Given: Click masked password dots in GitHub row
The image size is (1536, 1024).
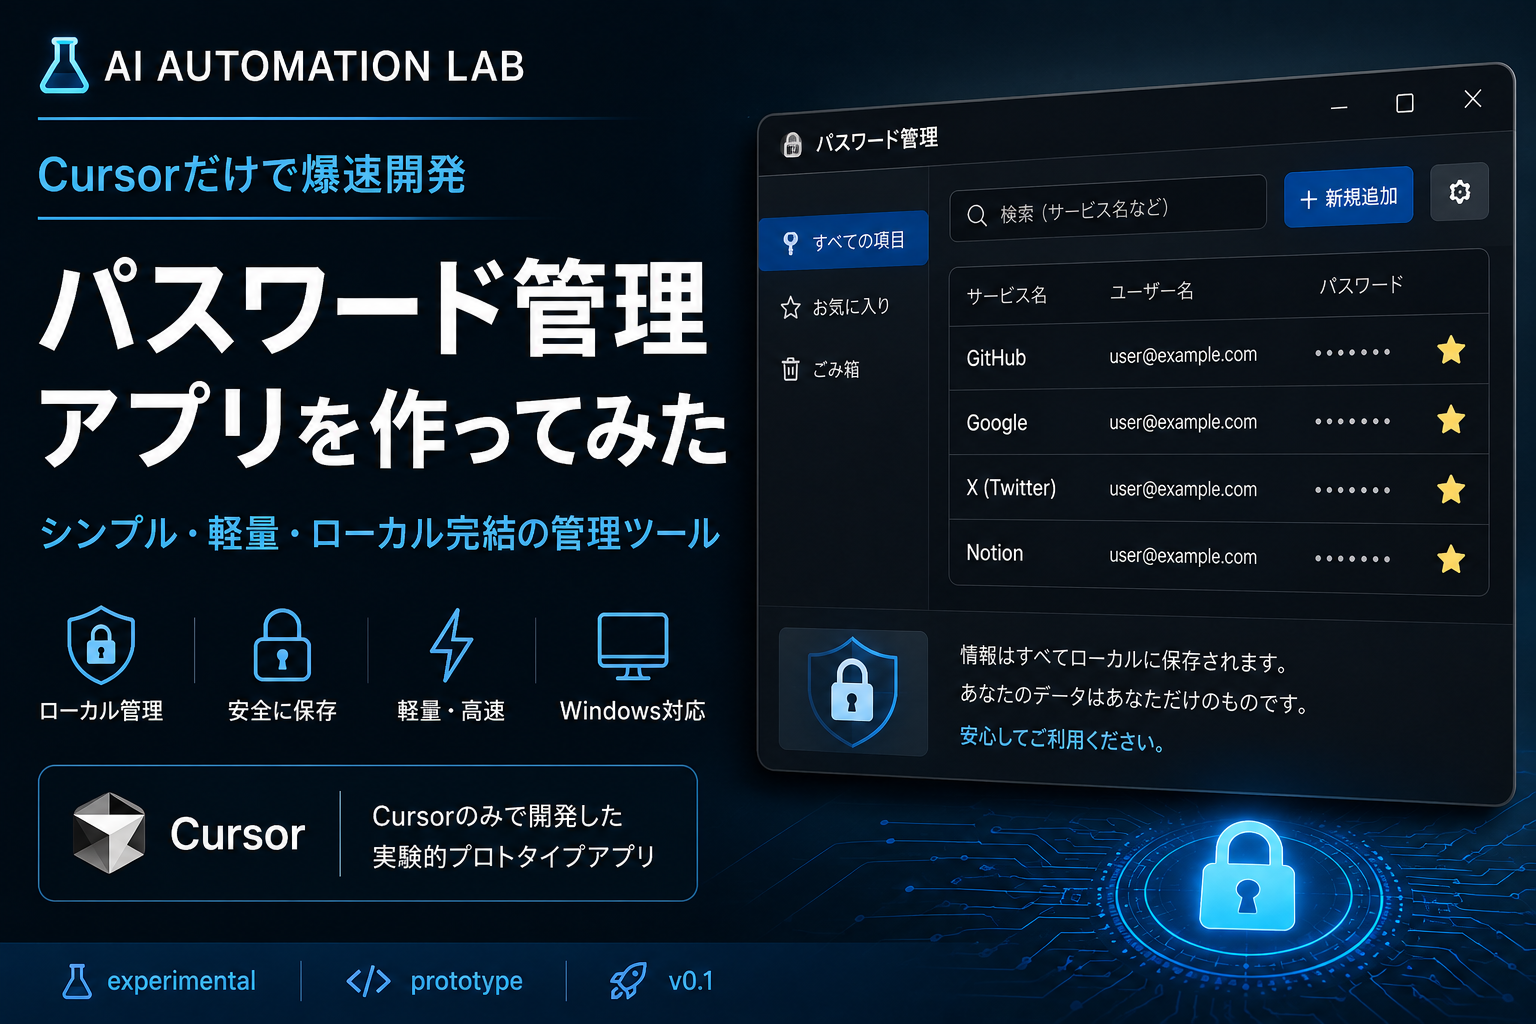Looking at the screenshot, I should [x=1352, y=352].
